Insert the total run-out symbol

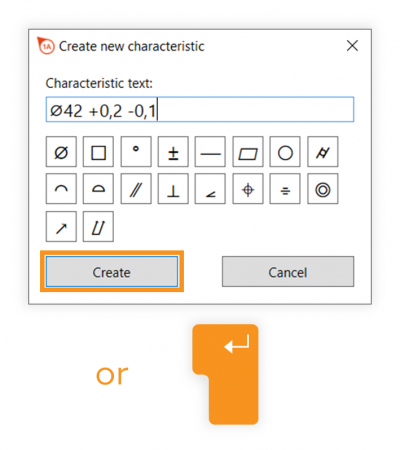click(x=98, y=226)
